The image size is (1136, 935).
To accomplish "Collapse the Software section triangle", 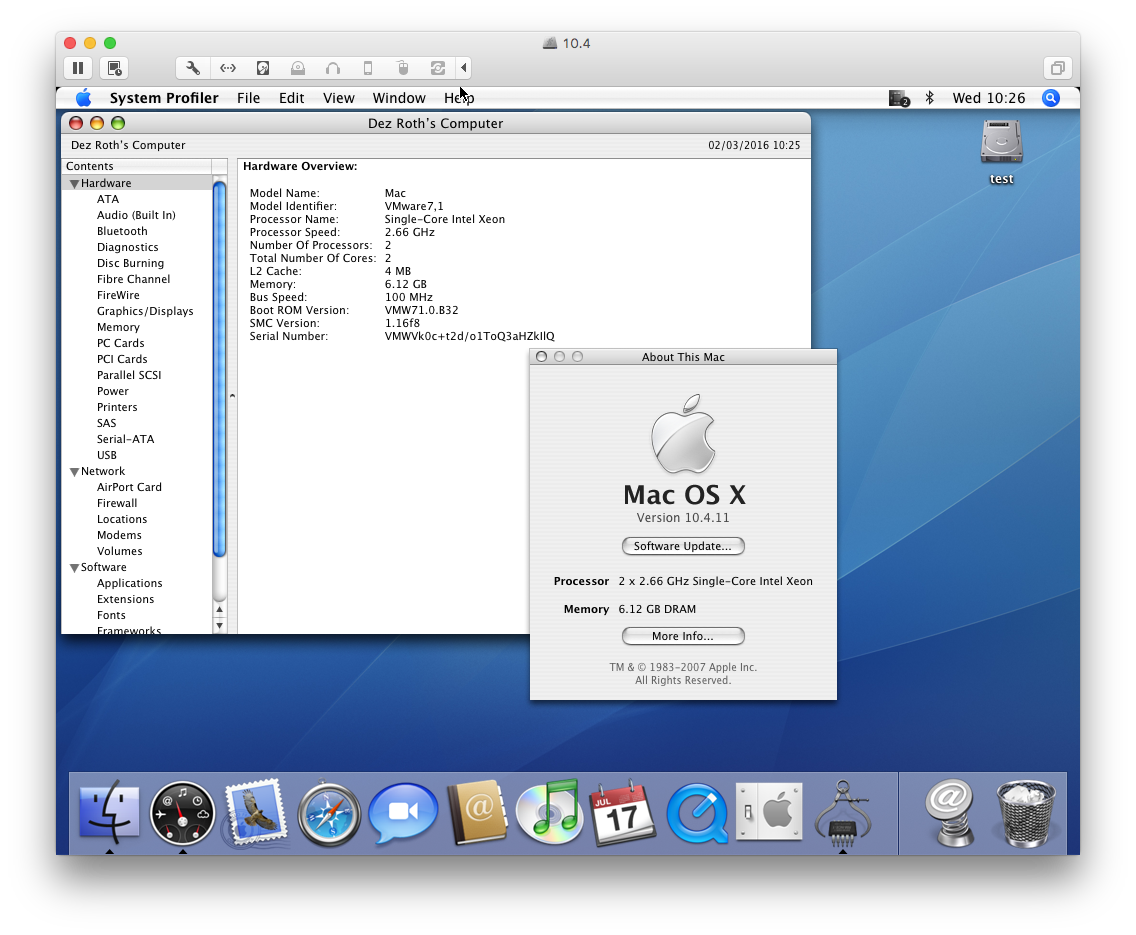I will tap(74, 568).
